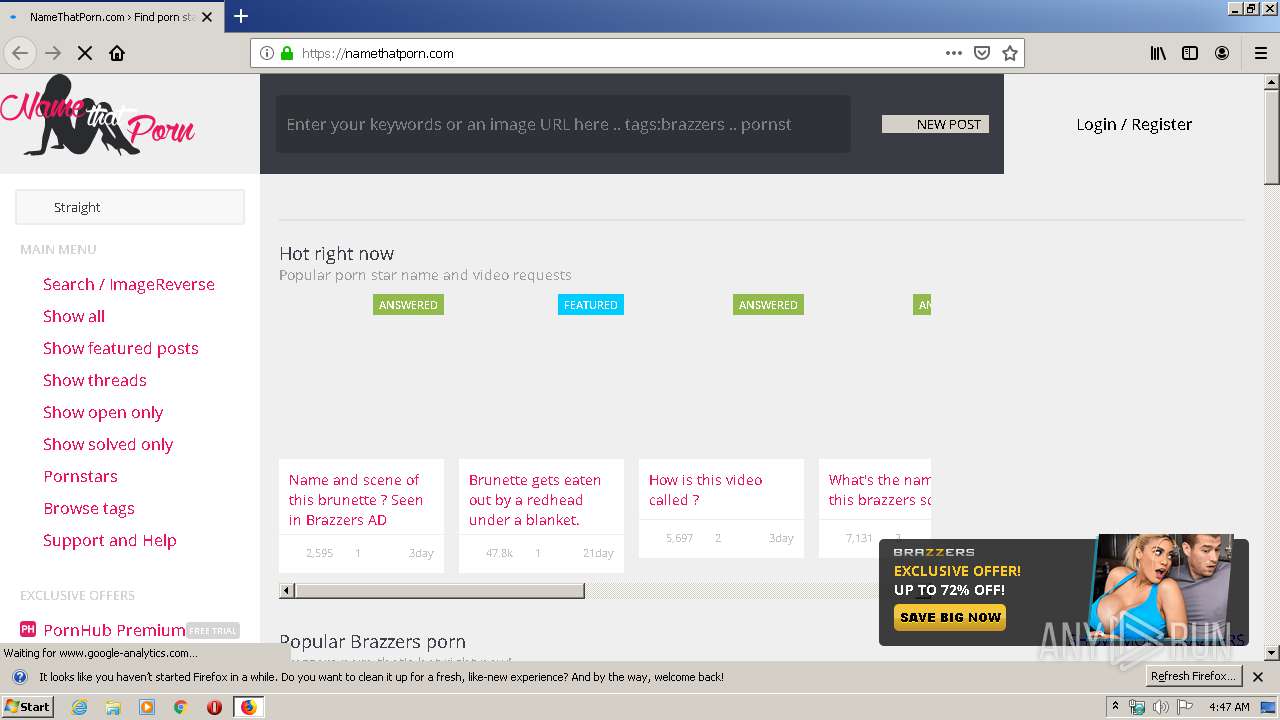Open the Firefox account avatar icon
The width and height of the screenshot is (1280, 720).
(x=1222, y=53)
